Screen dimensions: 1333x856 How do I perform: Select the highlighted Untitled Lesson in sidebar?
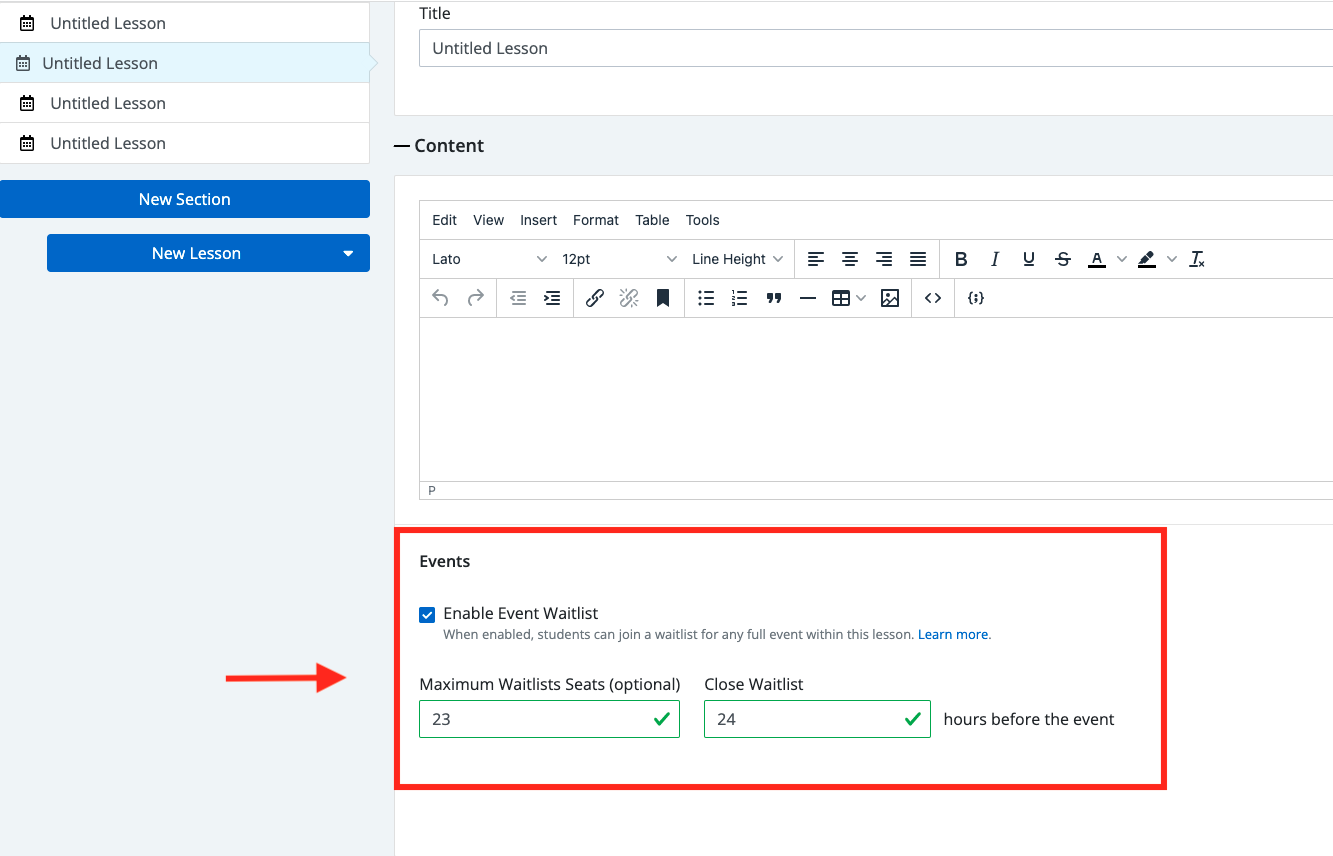coord(185,63)
